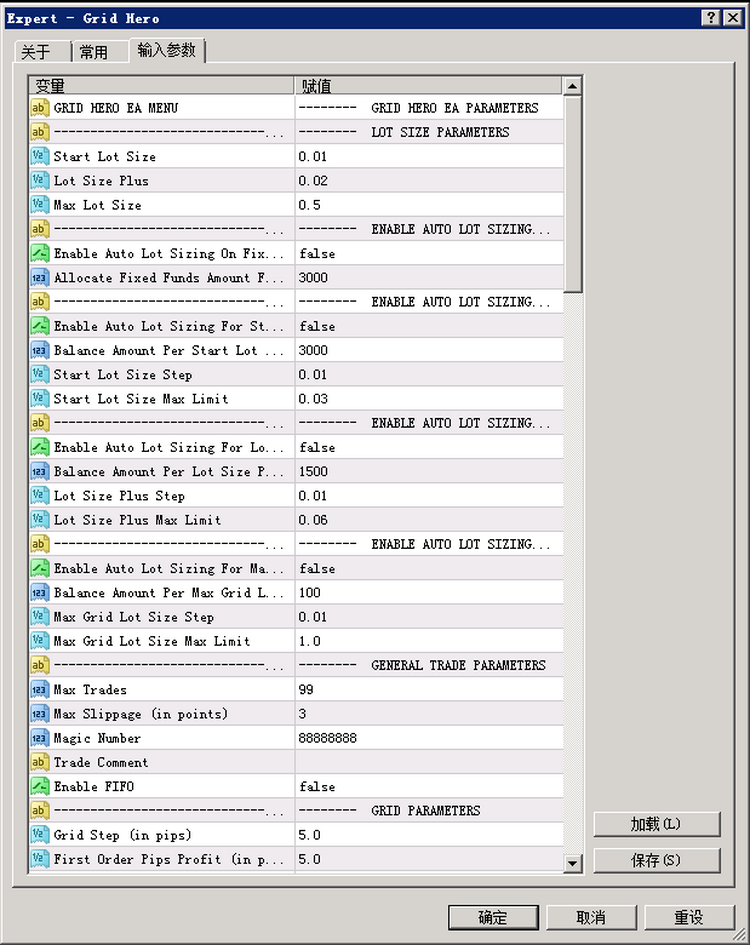Viewport: 750px width, 945px height.
Task: Click the 保存(S) save button
Action: click(657, 860)
